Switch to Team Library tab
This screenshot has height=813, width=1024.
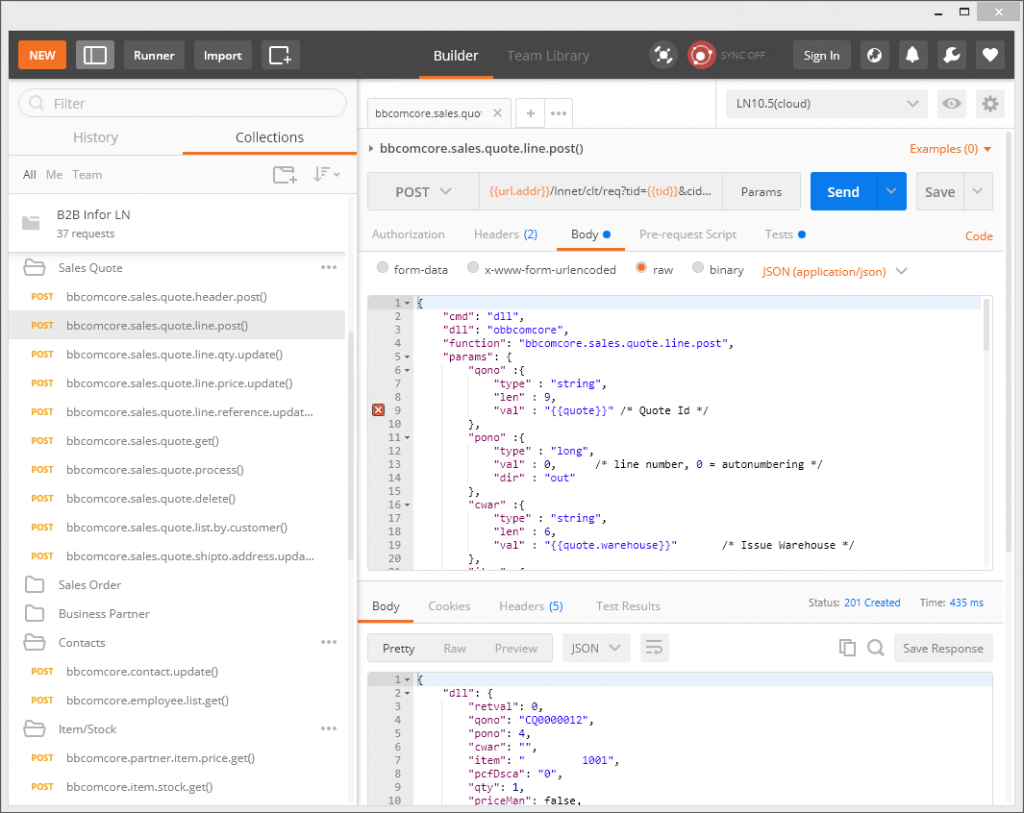coord(548,56)
